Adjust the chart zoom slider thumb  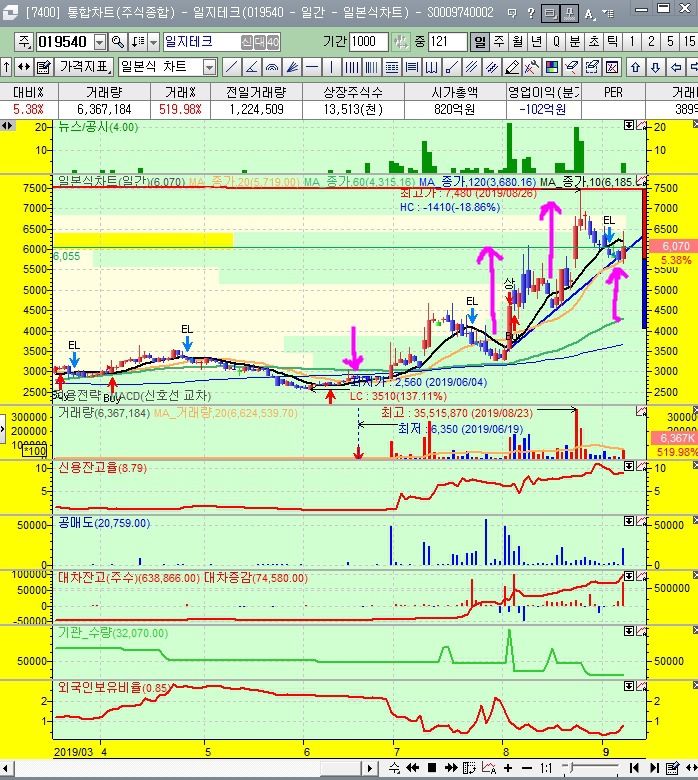coord(570,768)
